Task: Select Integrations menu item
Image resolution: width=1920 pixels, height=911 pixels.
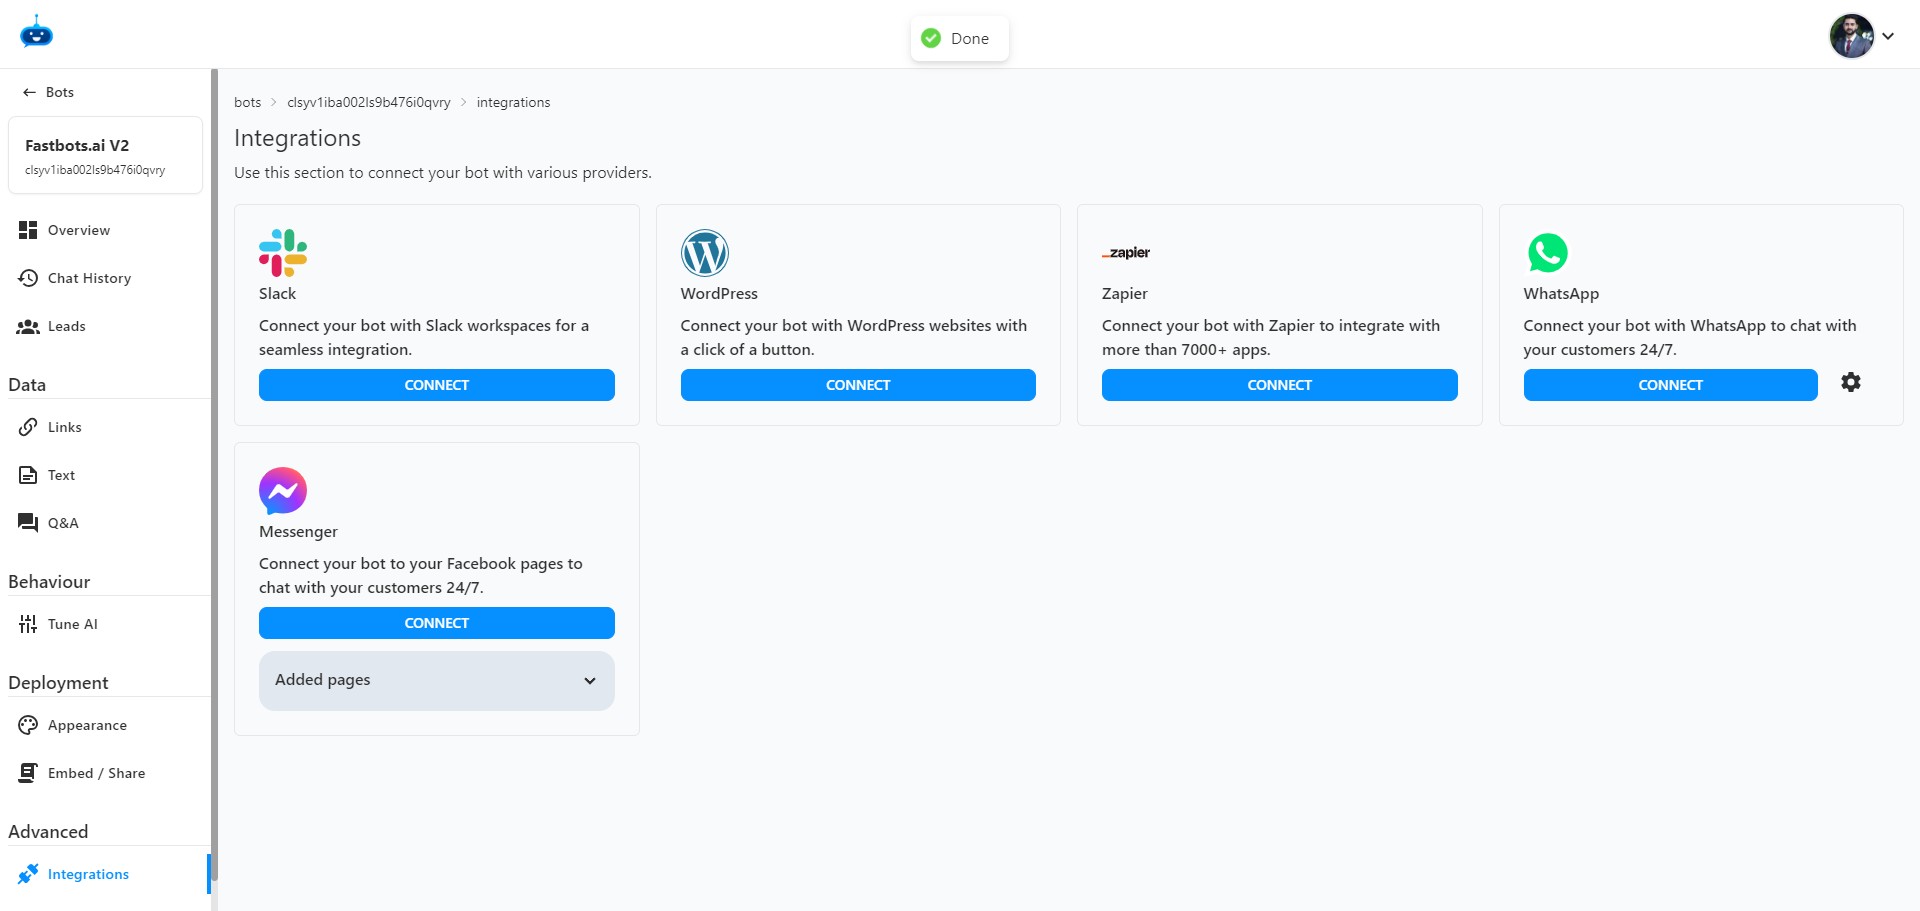Action: click(x=105, y=874)
